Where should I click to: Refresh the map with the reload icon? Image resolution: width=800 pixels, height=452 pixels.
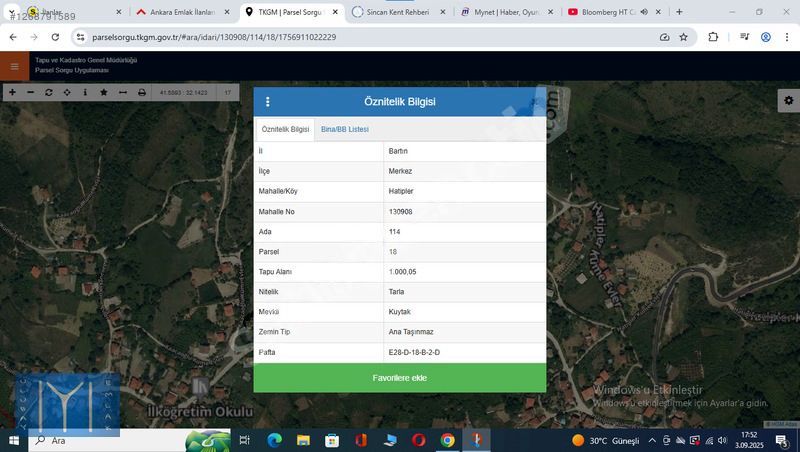[x=48, y=92]
